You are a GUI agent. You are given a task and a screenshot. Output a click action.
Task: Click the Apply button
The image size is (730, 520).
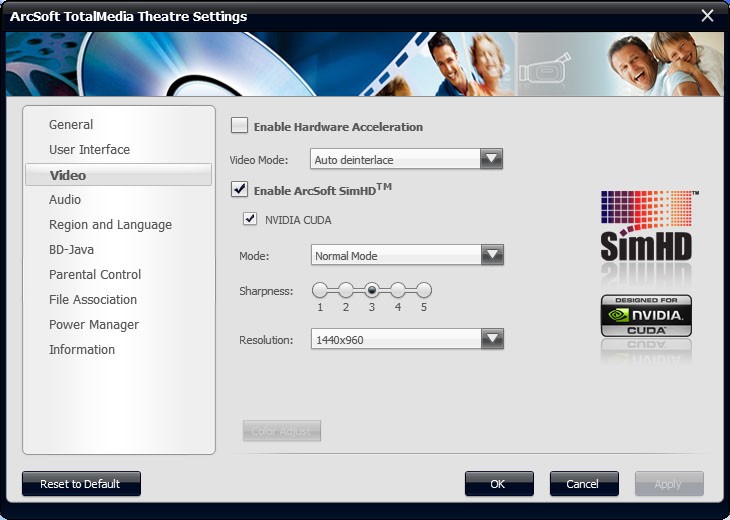pos(669,484)
